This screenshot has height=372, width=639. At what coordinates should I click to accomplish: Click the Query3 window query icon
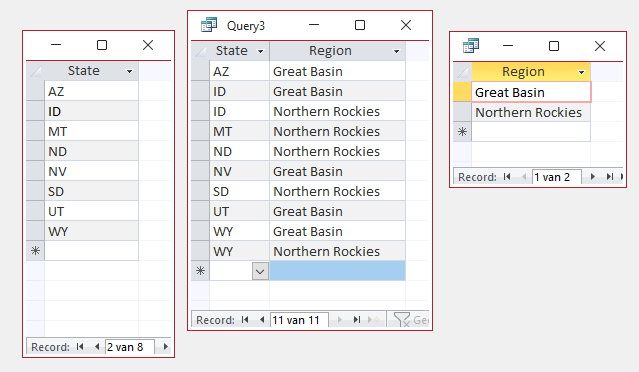[x=209, y=25]
